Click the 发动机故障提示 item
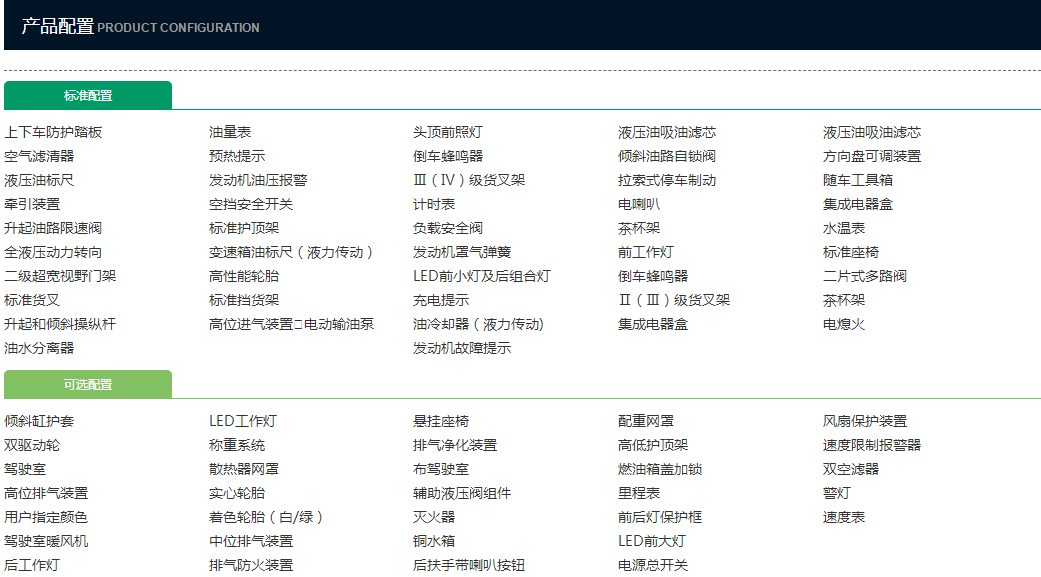 point(462,348)
